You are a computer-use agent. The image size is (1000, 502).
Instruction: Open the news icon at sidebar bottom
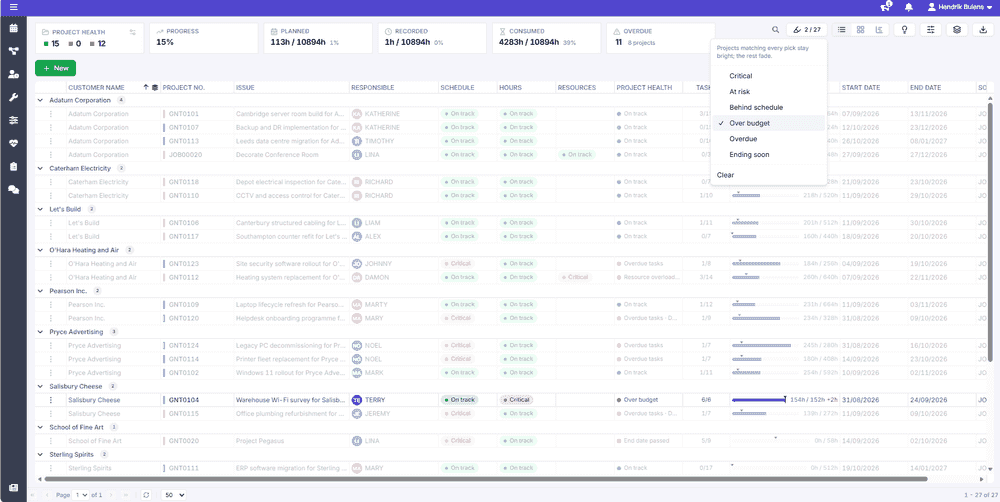point(13,487)
